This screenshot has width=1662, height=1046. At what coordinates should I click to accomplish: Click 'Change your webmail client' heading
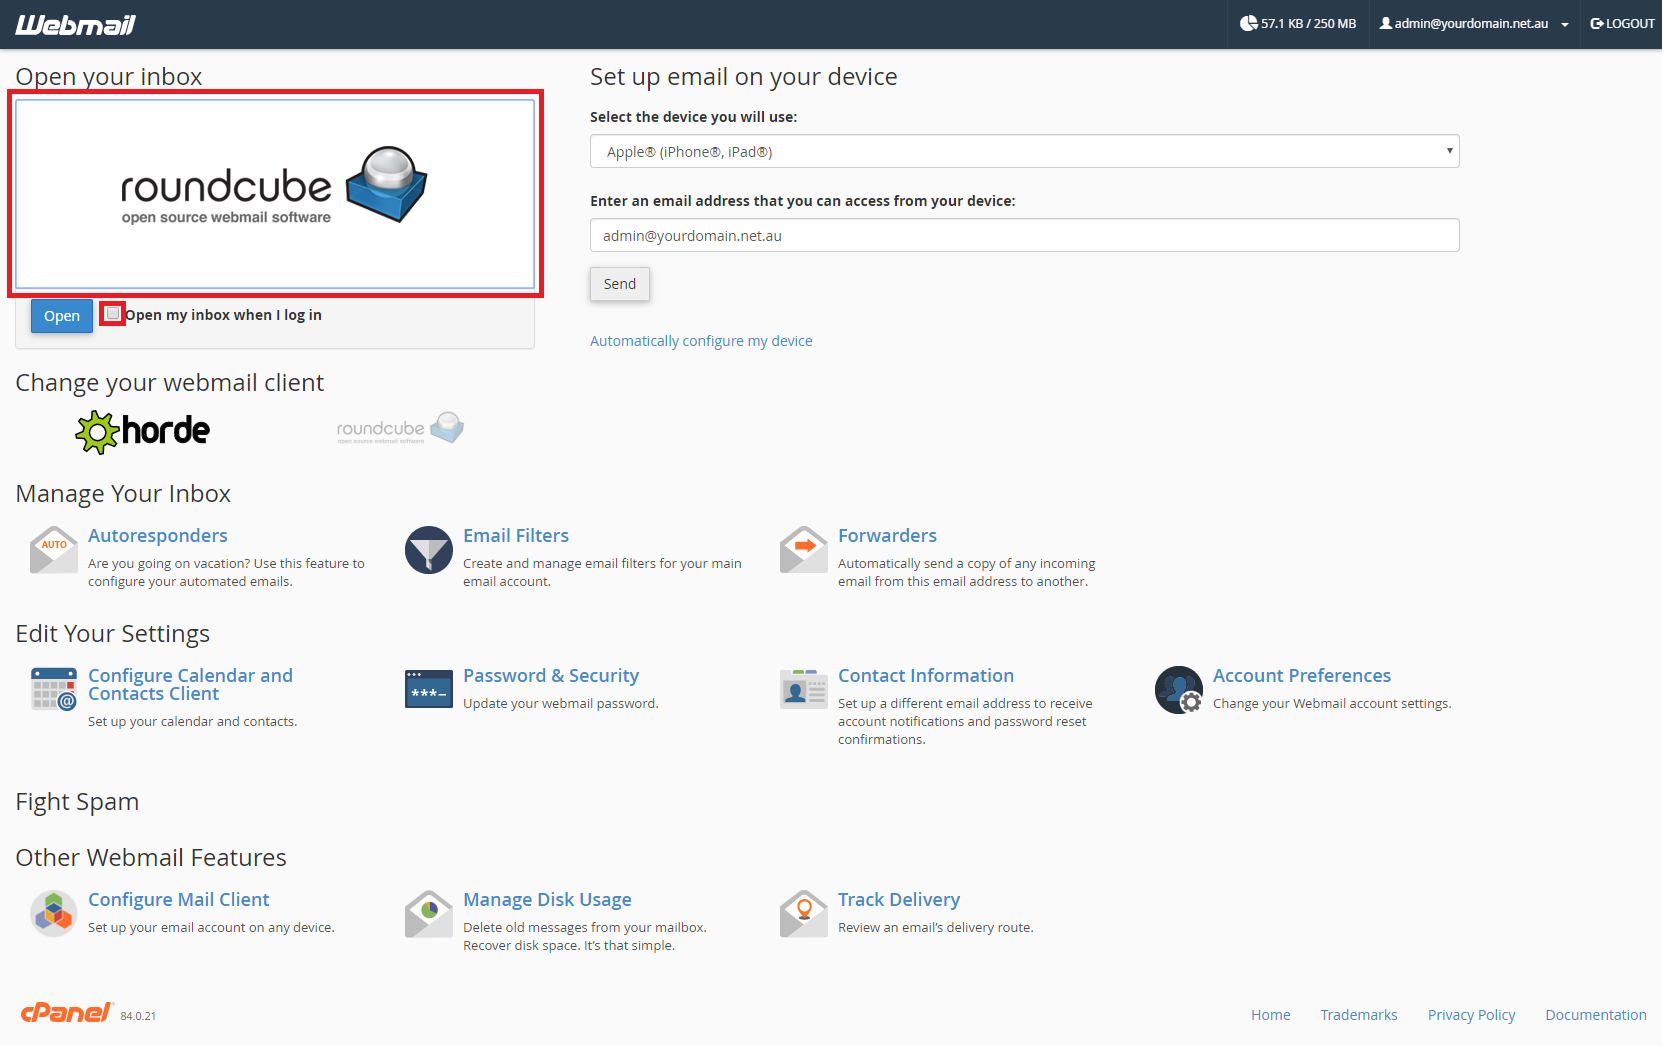coord(170,383)
